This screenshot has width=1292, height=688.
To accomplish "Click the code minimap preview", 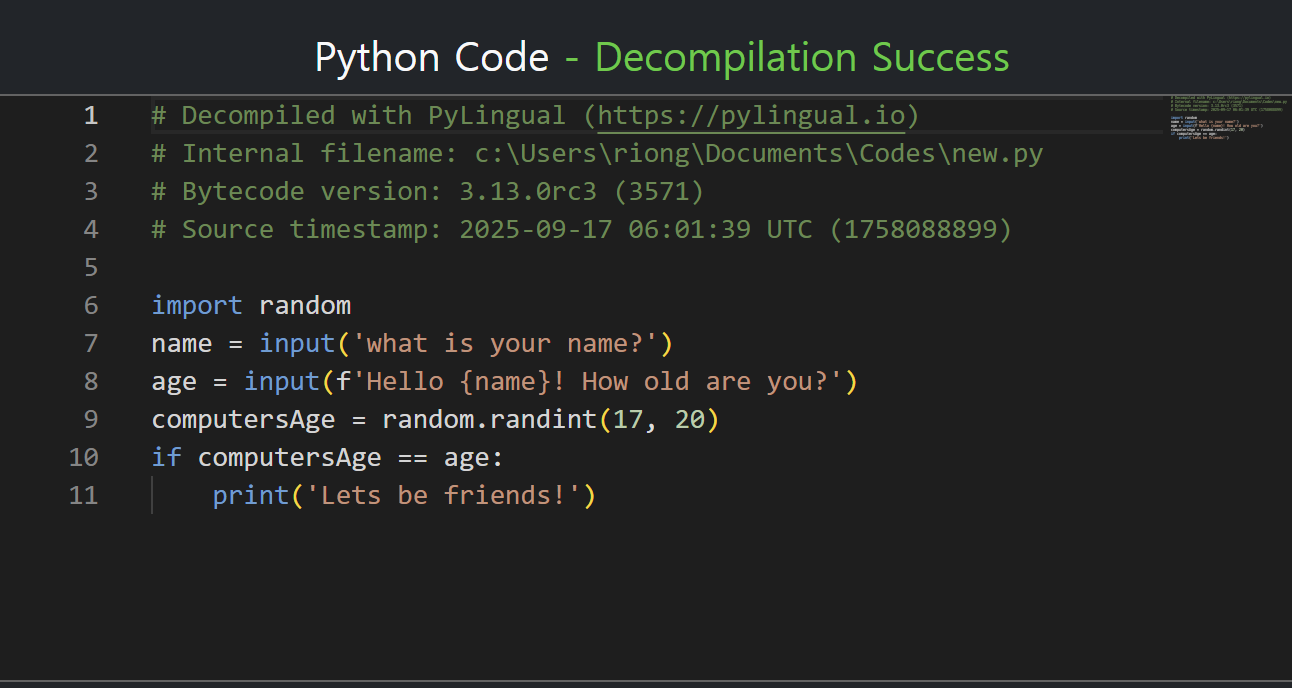I will (1228, 118).
